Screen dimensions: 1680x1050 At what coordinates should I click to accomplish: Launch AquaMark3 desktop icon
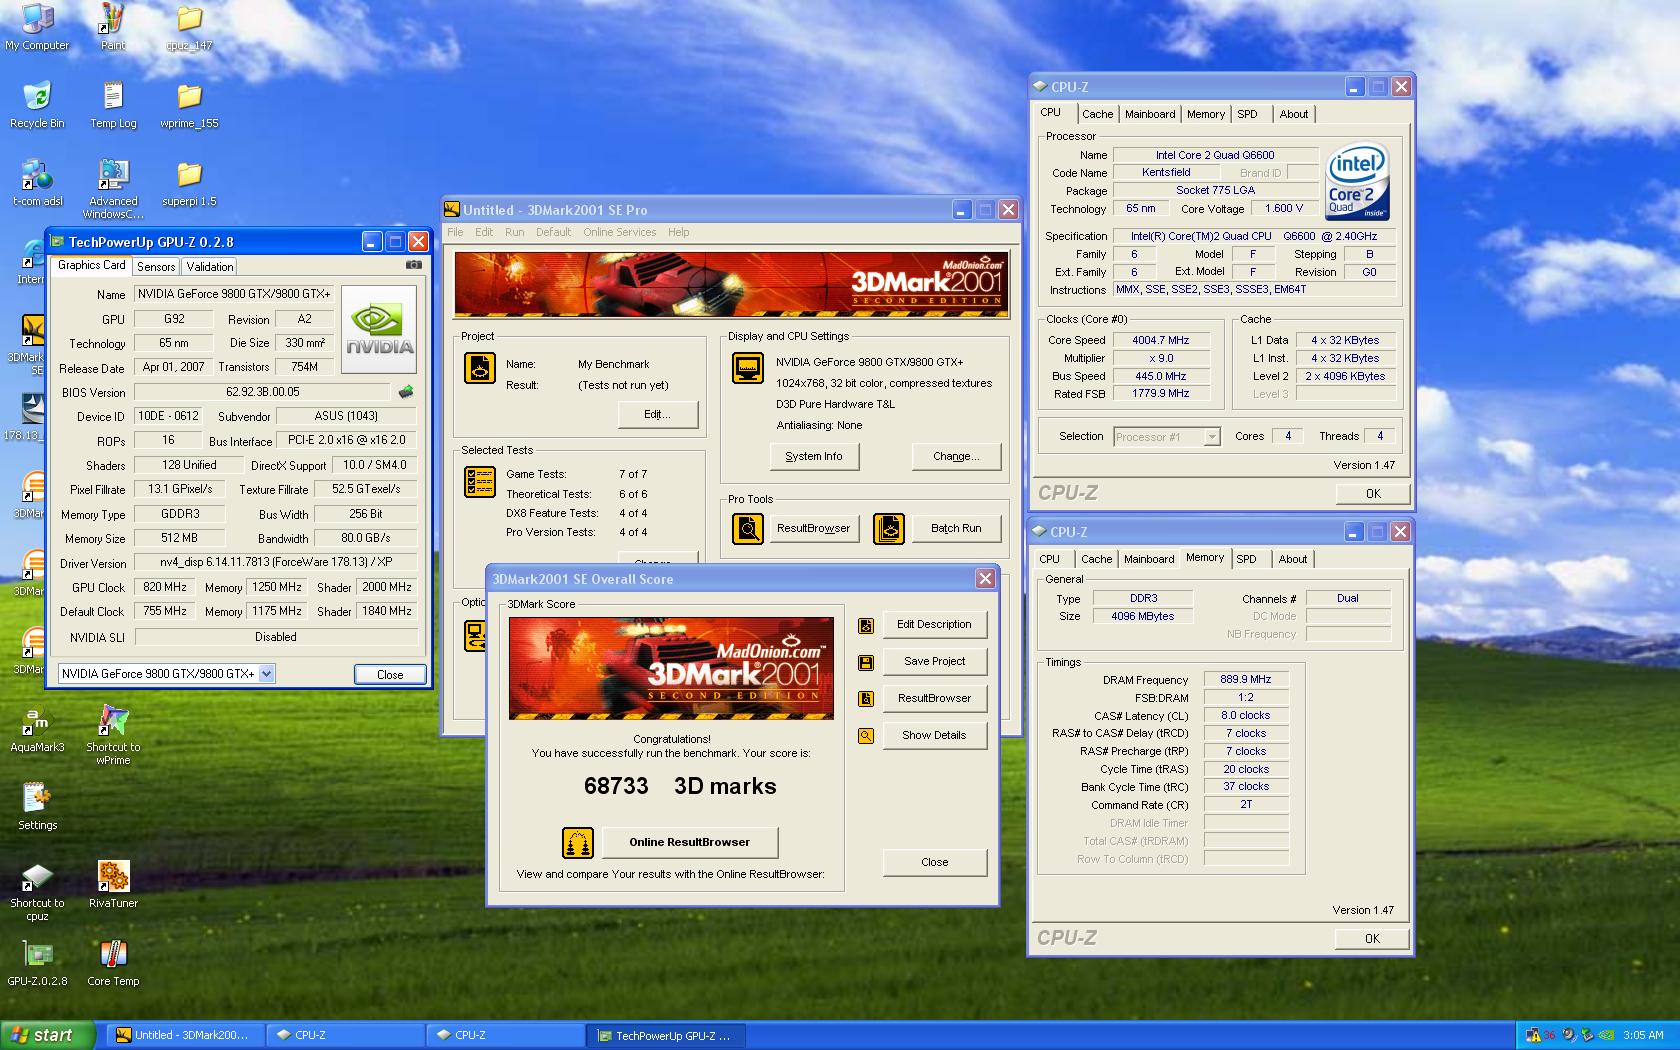37,729
